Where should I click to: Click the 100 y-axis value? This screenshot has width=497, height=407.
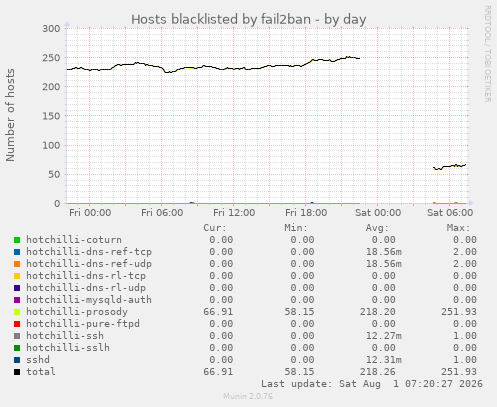[x=51, y=145]
